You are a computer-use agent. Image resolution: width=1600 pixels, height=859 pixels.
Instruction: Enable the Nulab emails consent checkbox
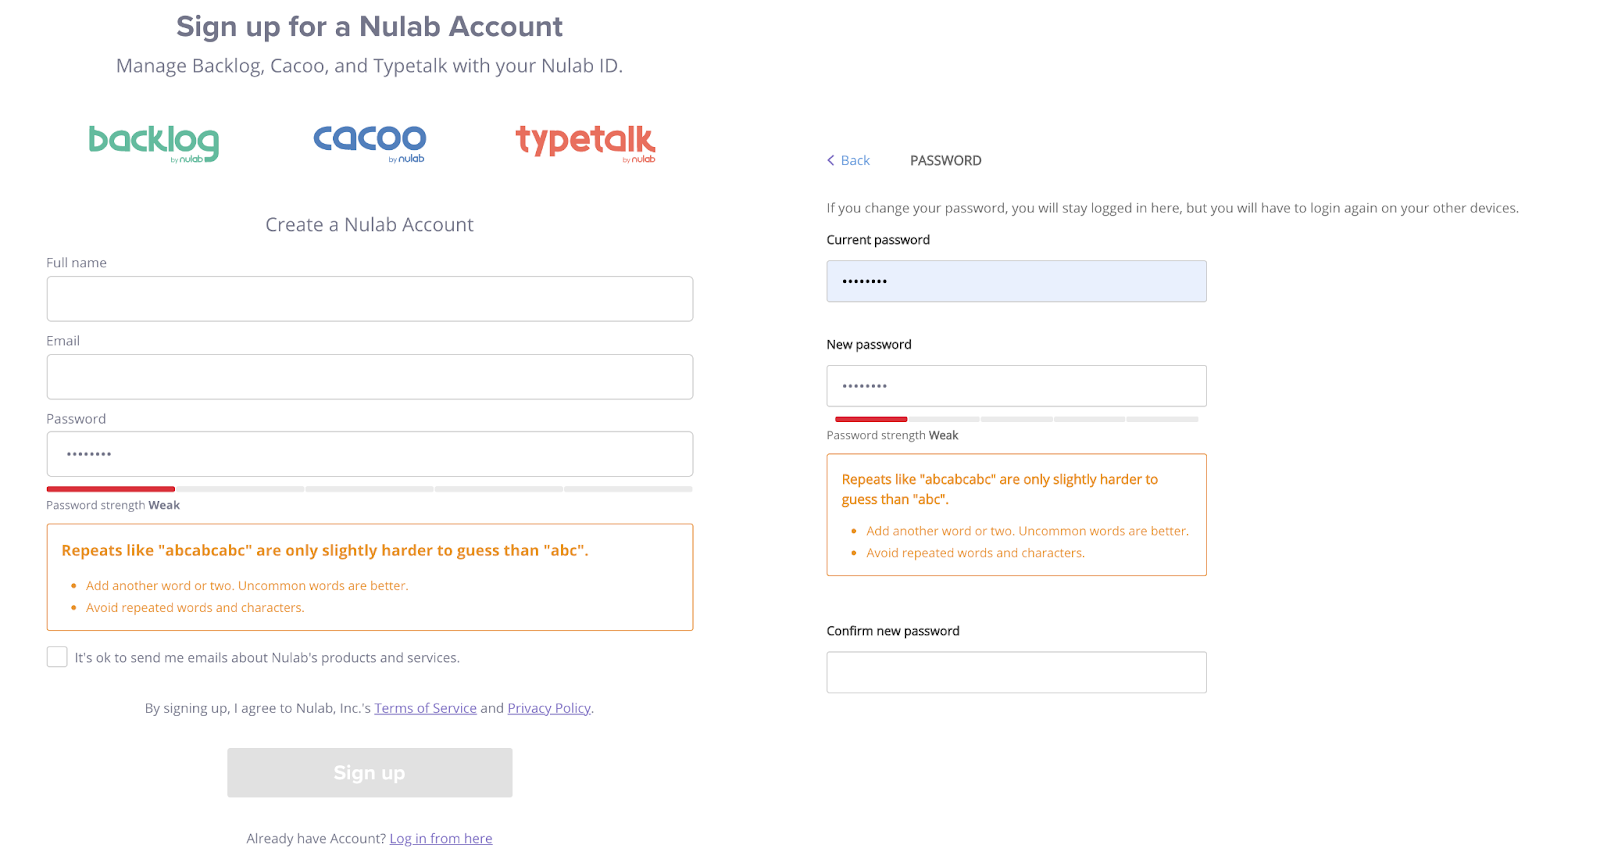(x=57, y=657)
